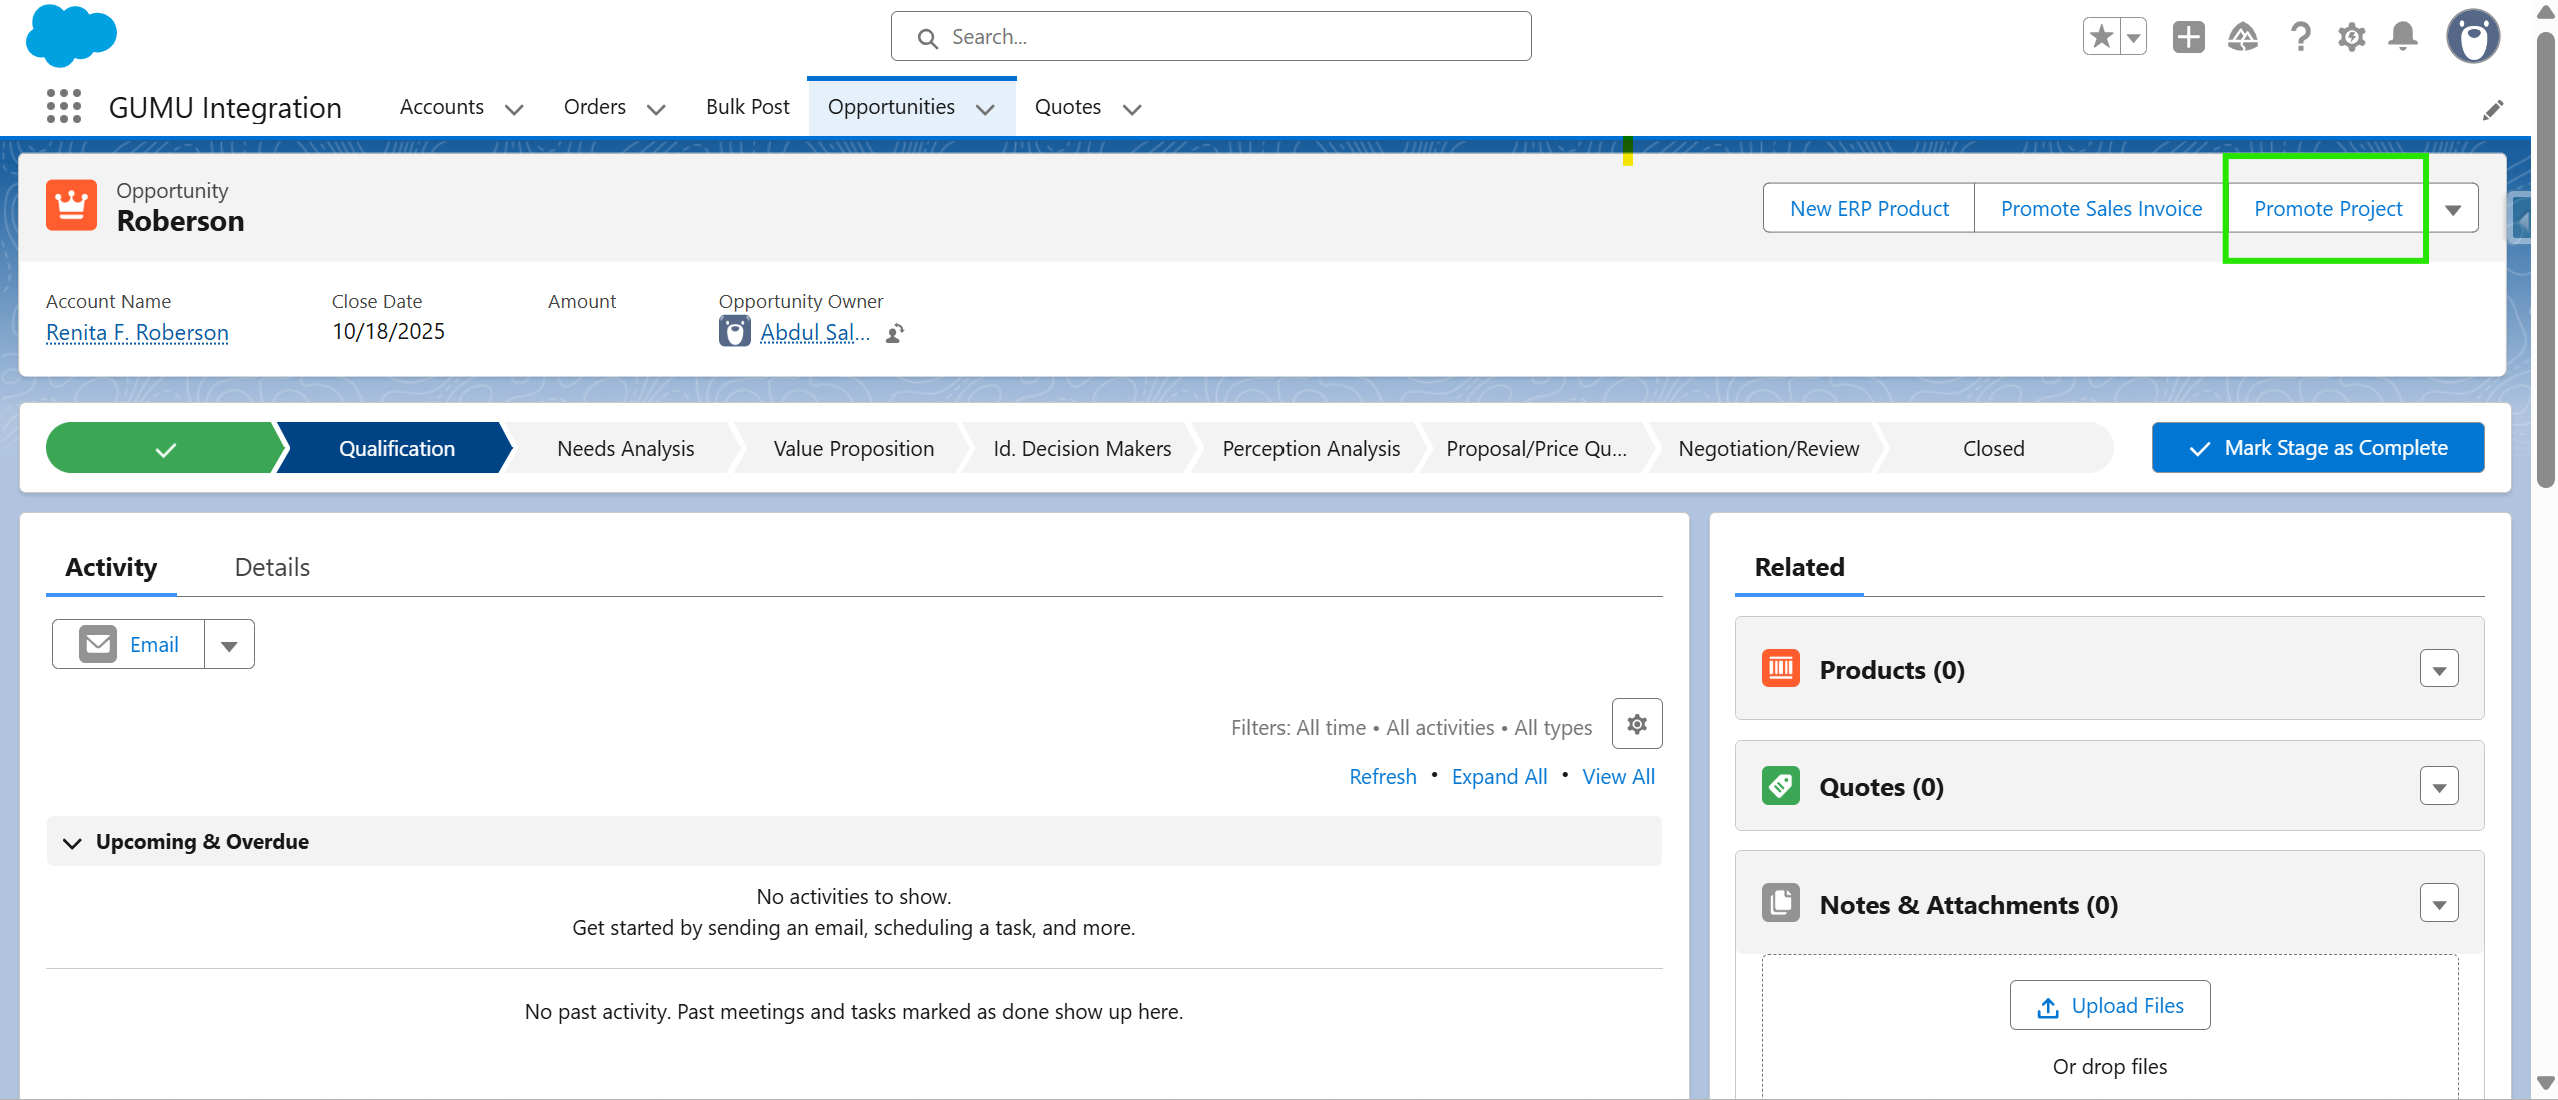Collapse the Upcoming & Overdue section
The height and width of the screenshot is (1100, 2558).
pyautogui.click(x=72, y=843)
